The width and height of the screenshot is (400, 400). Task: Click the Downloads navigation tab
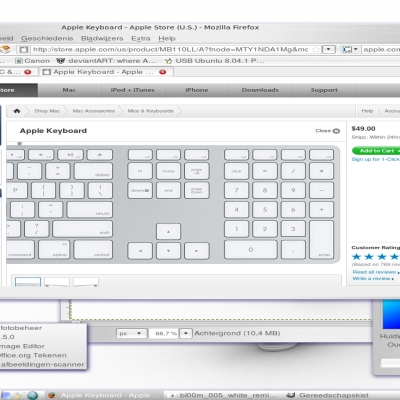[x=260, y=90]
